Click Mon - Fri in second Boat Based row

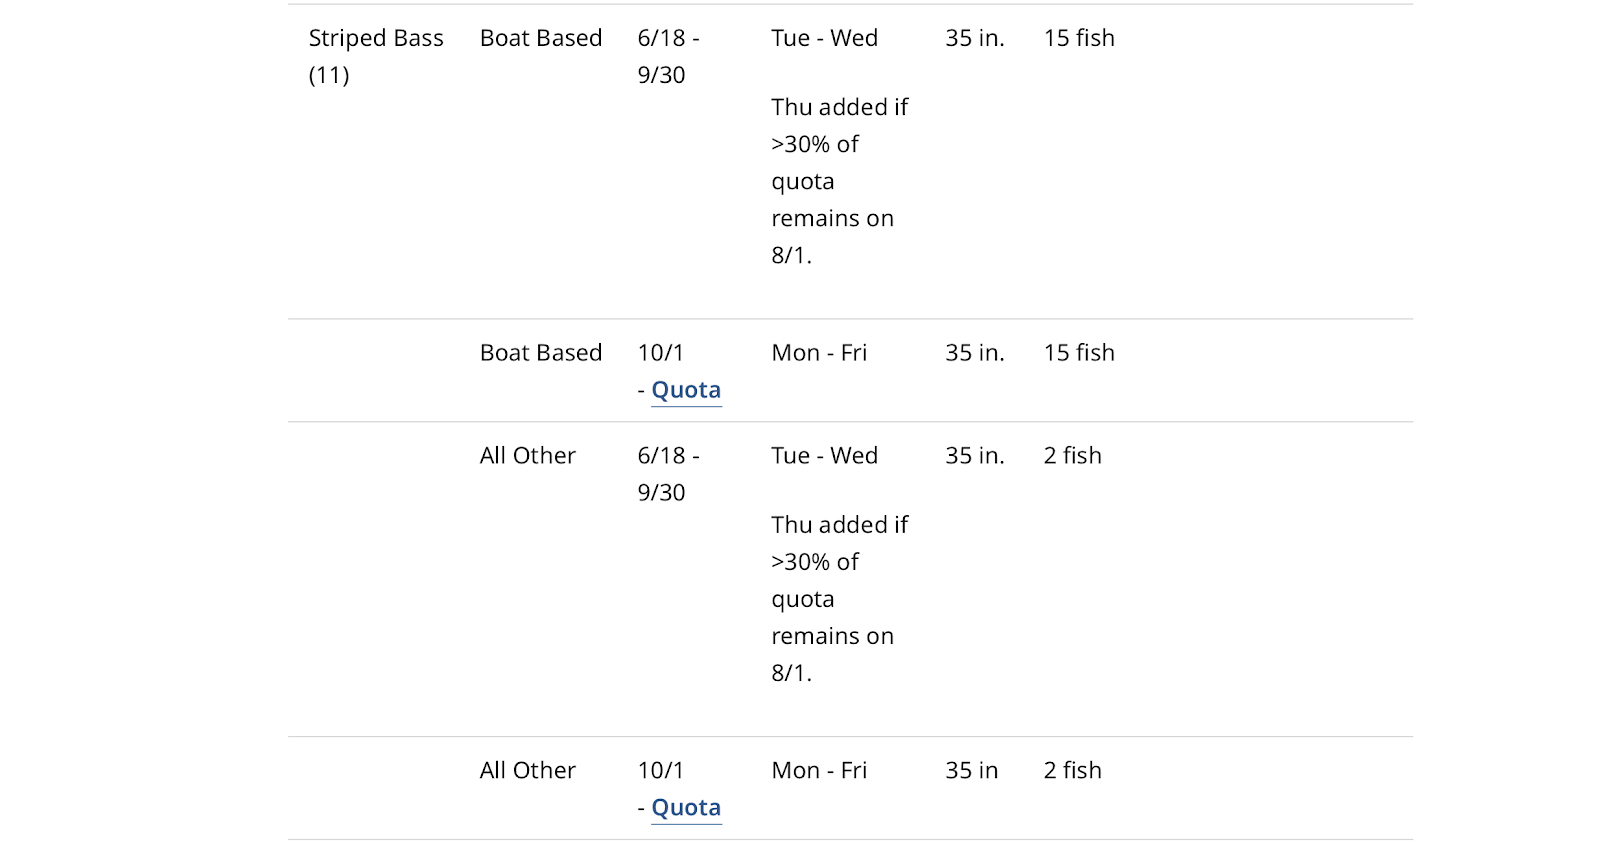click(x=819, y=353)
